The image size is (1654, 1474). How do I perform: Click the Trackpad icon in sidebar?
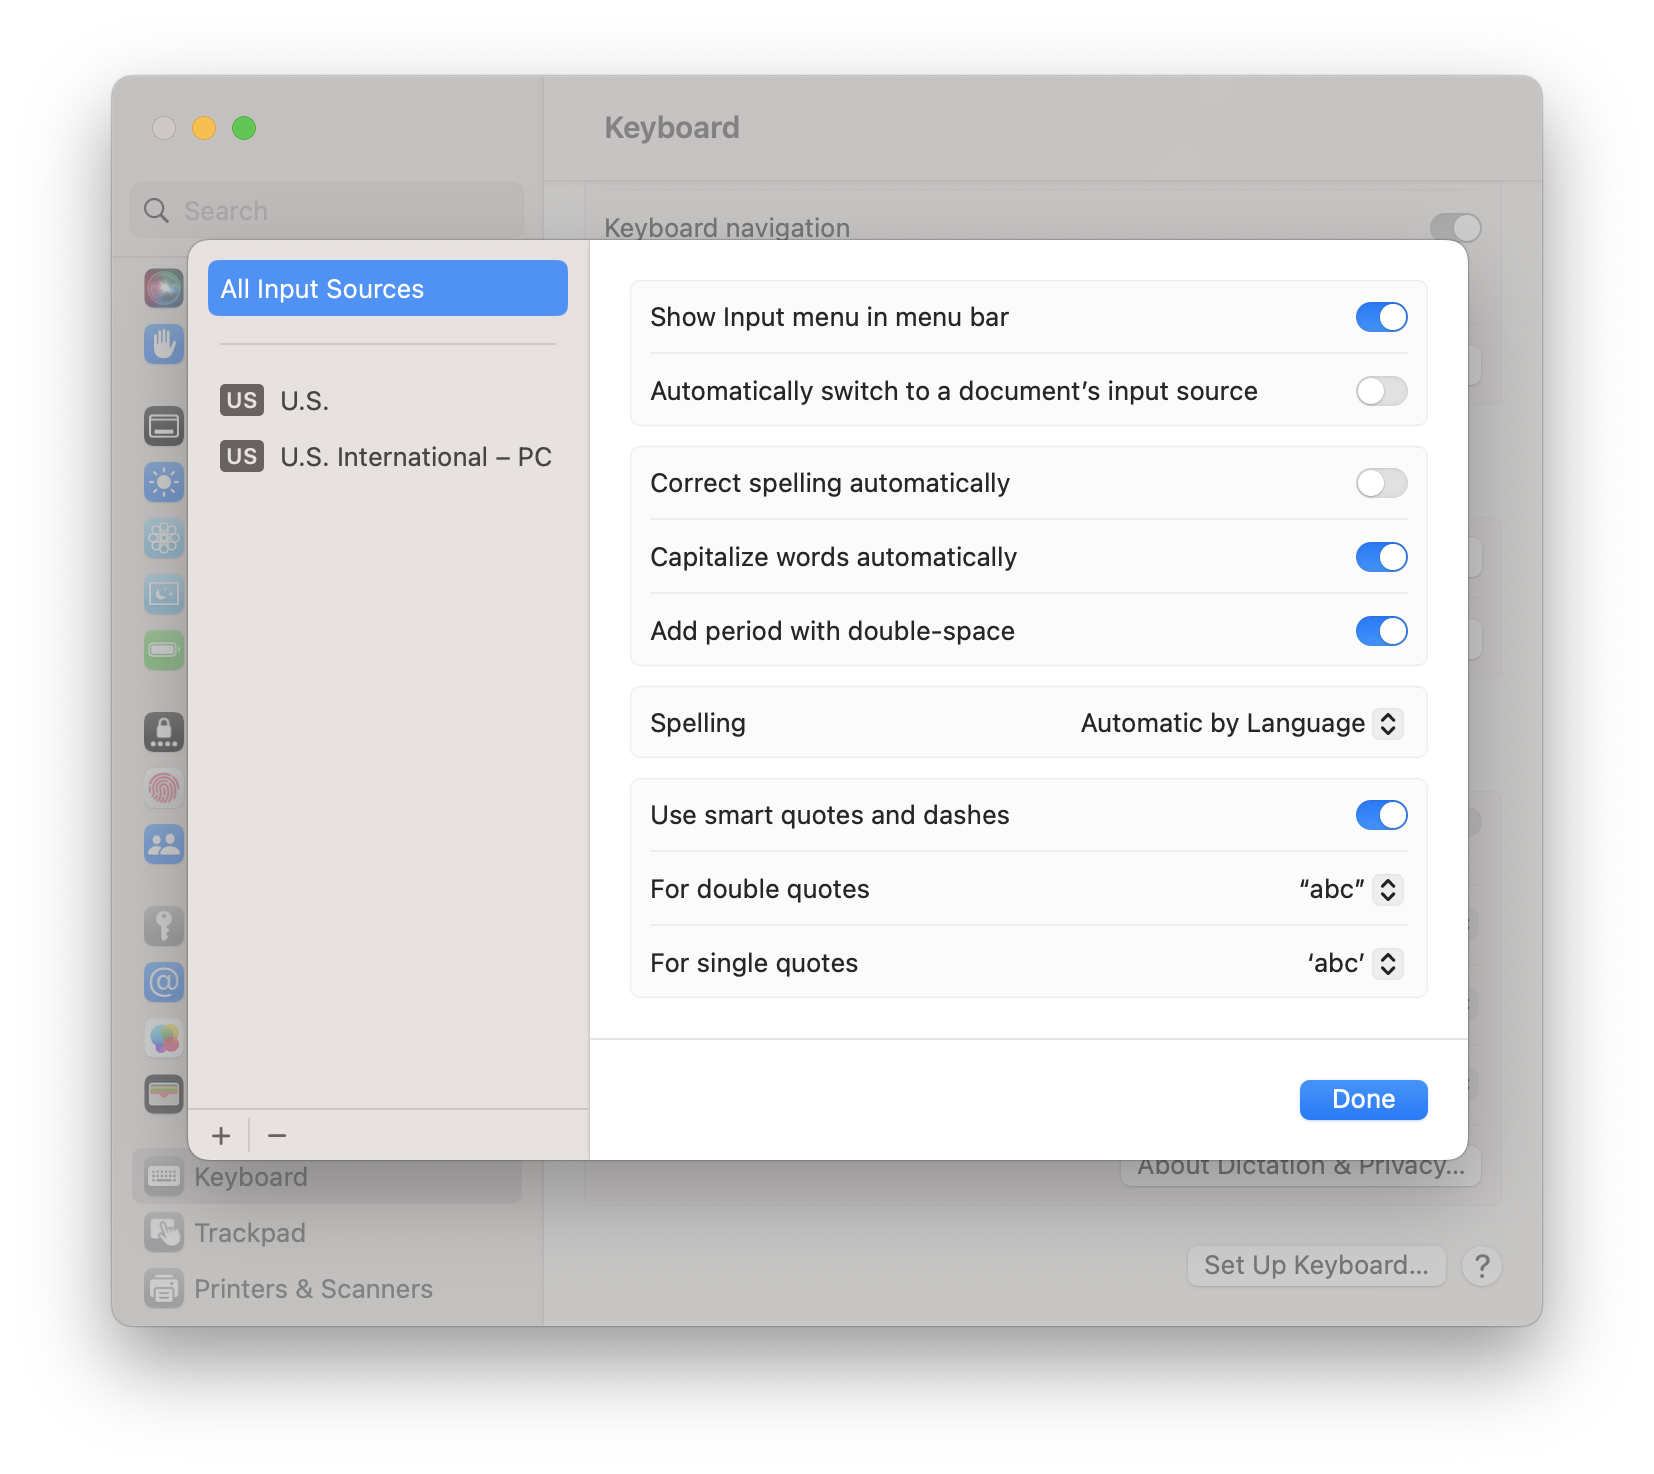click(x=164, y=1233)
